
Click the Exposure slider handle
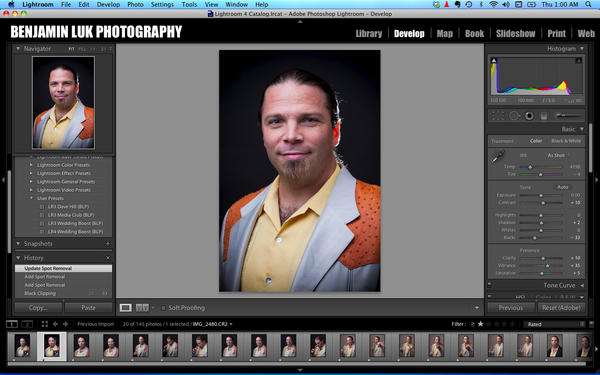pos(541,195)
